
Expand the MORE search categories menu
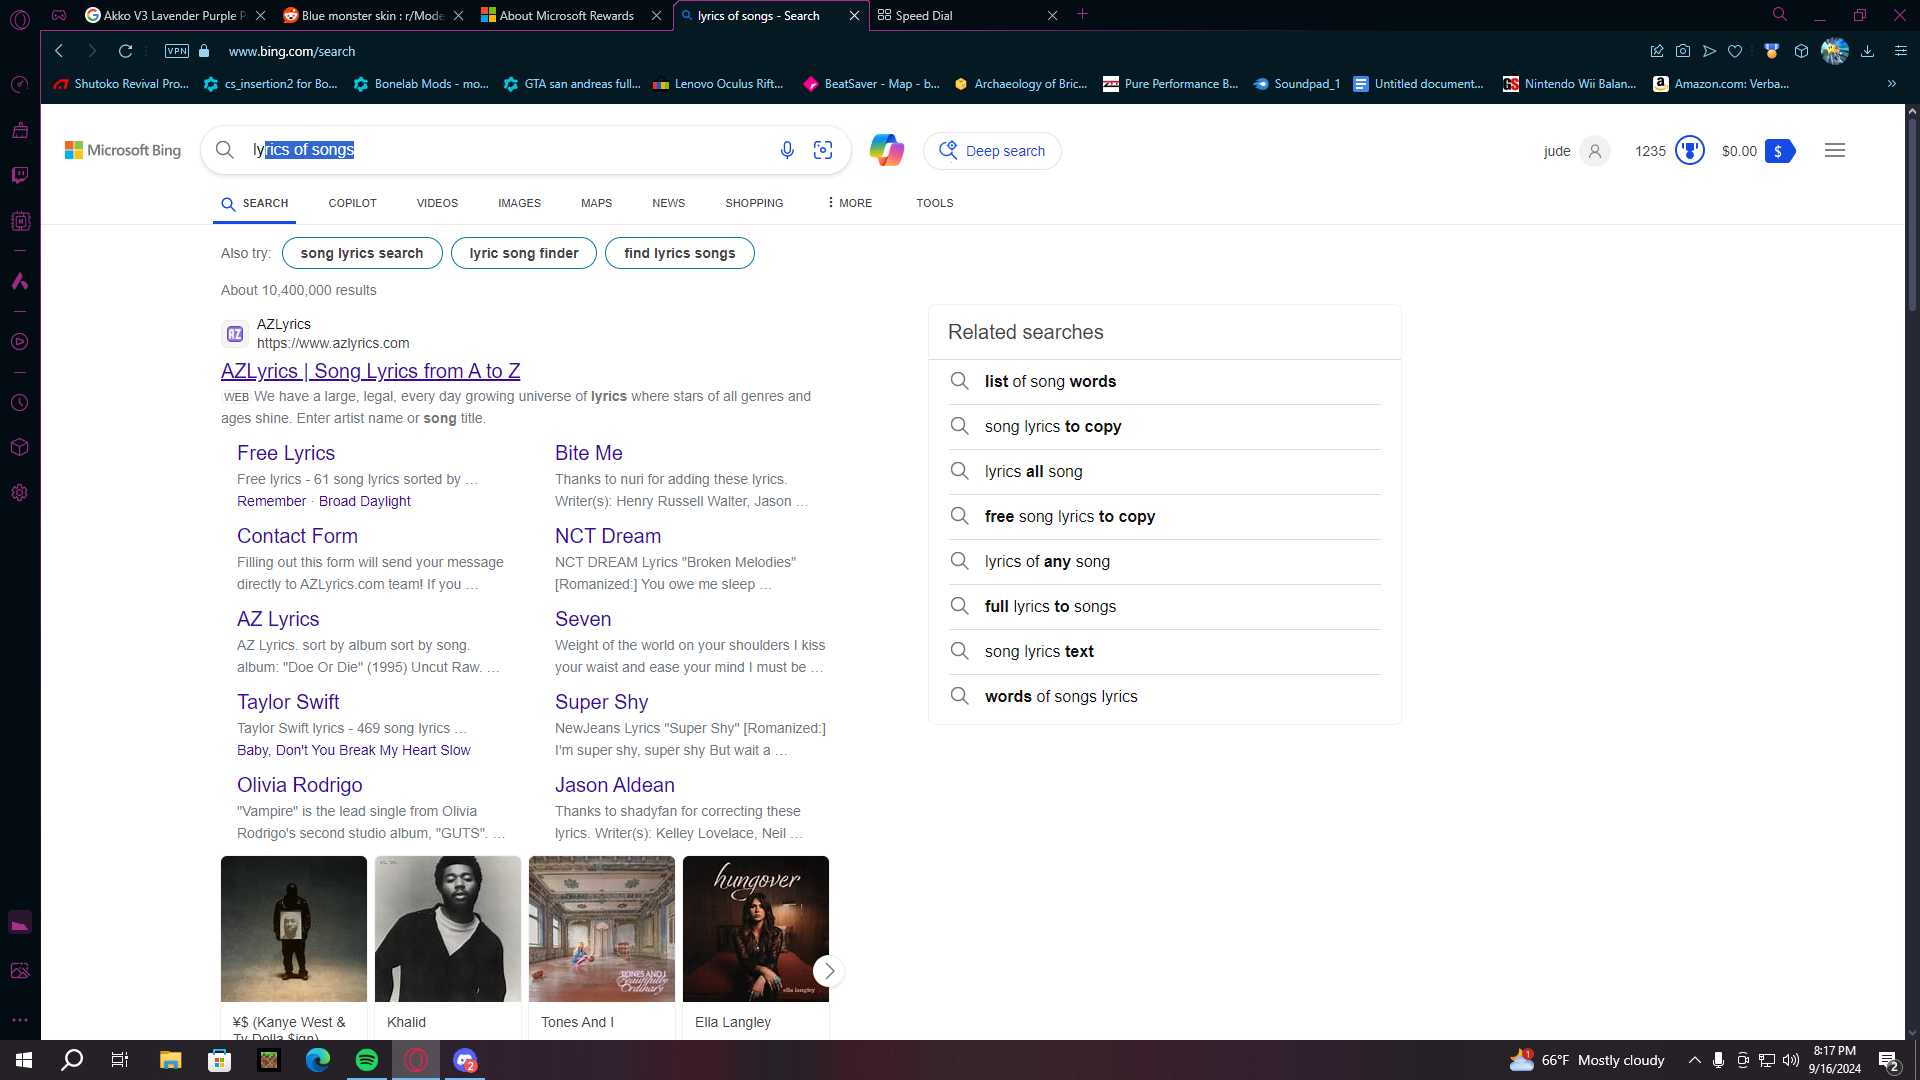(850, 203)
